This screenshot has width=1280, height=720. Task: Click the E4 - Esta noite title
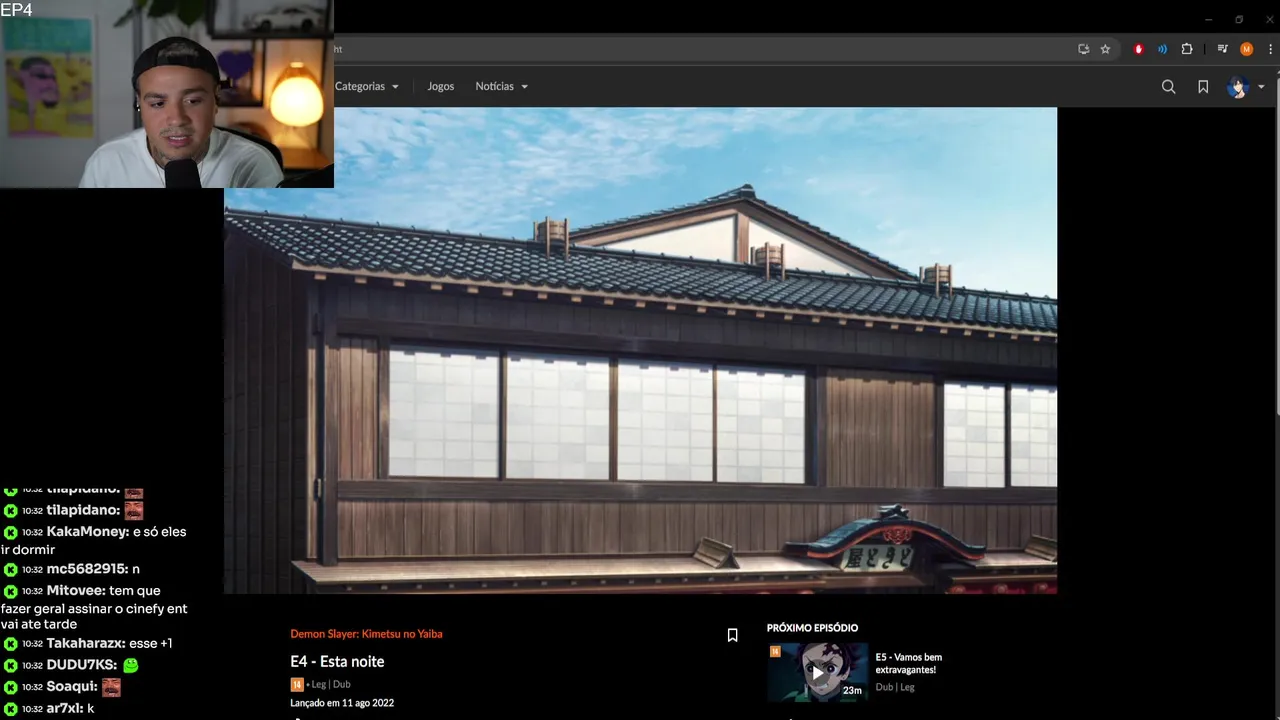(x=337, y=662)
